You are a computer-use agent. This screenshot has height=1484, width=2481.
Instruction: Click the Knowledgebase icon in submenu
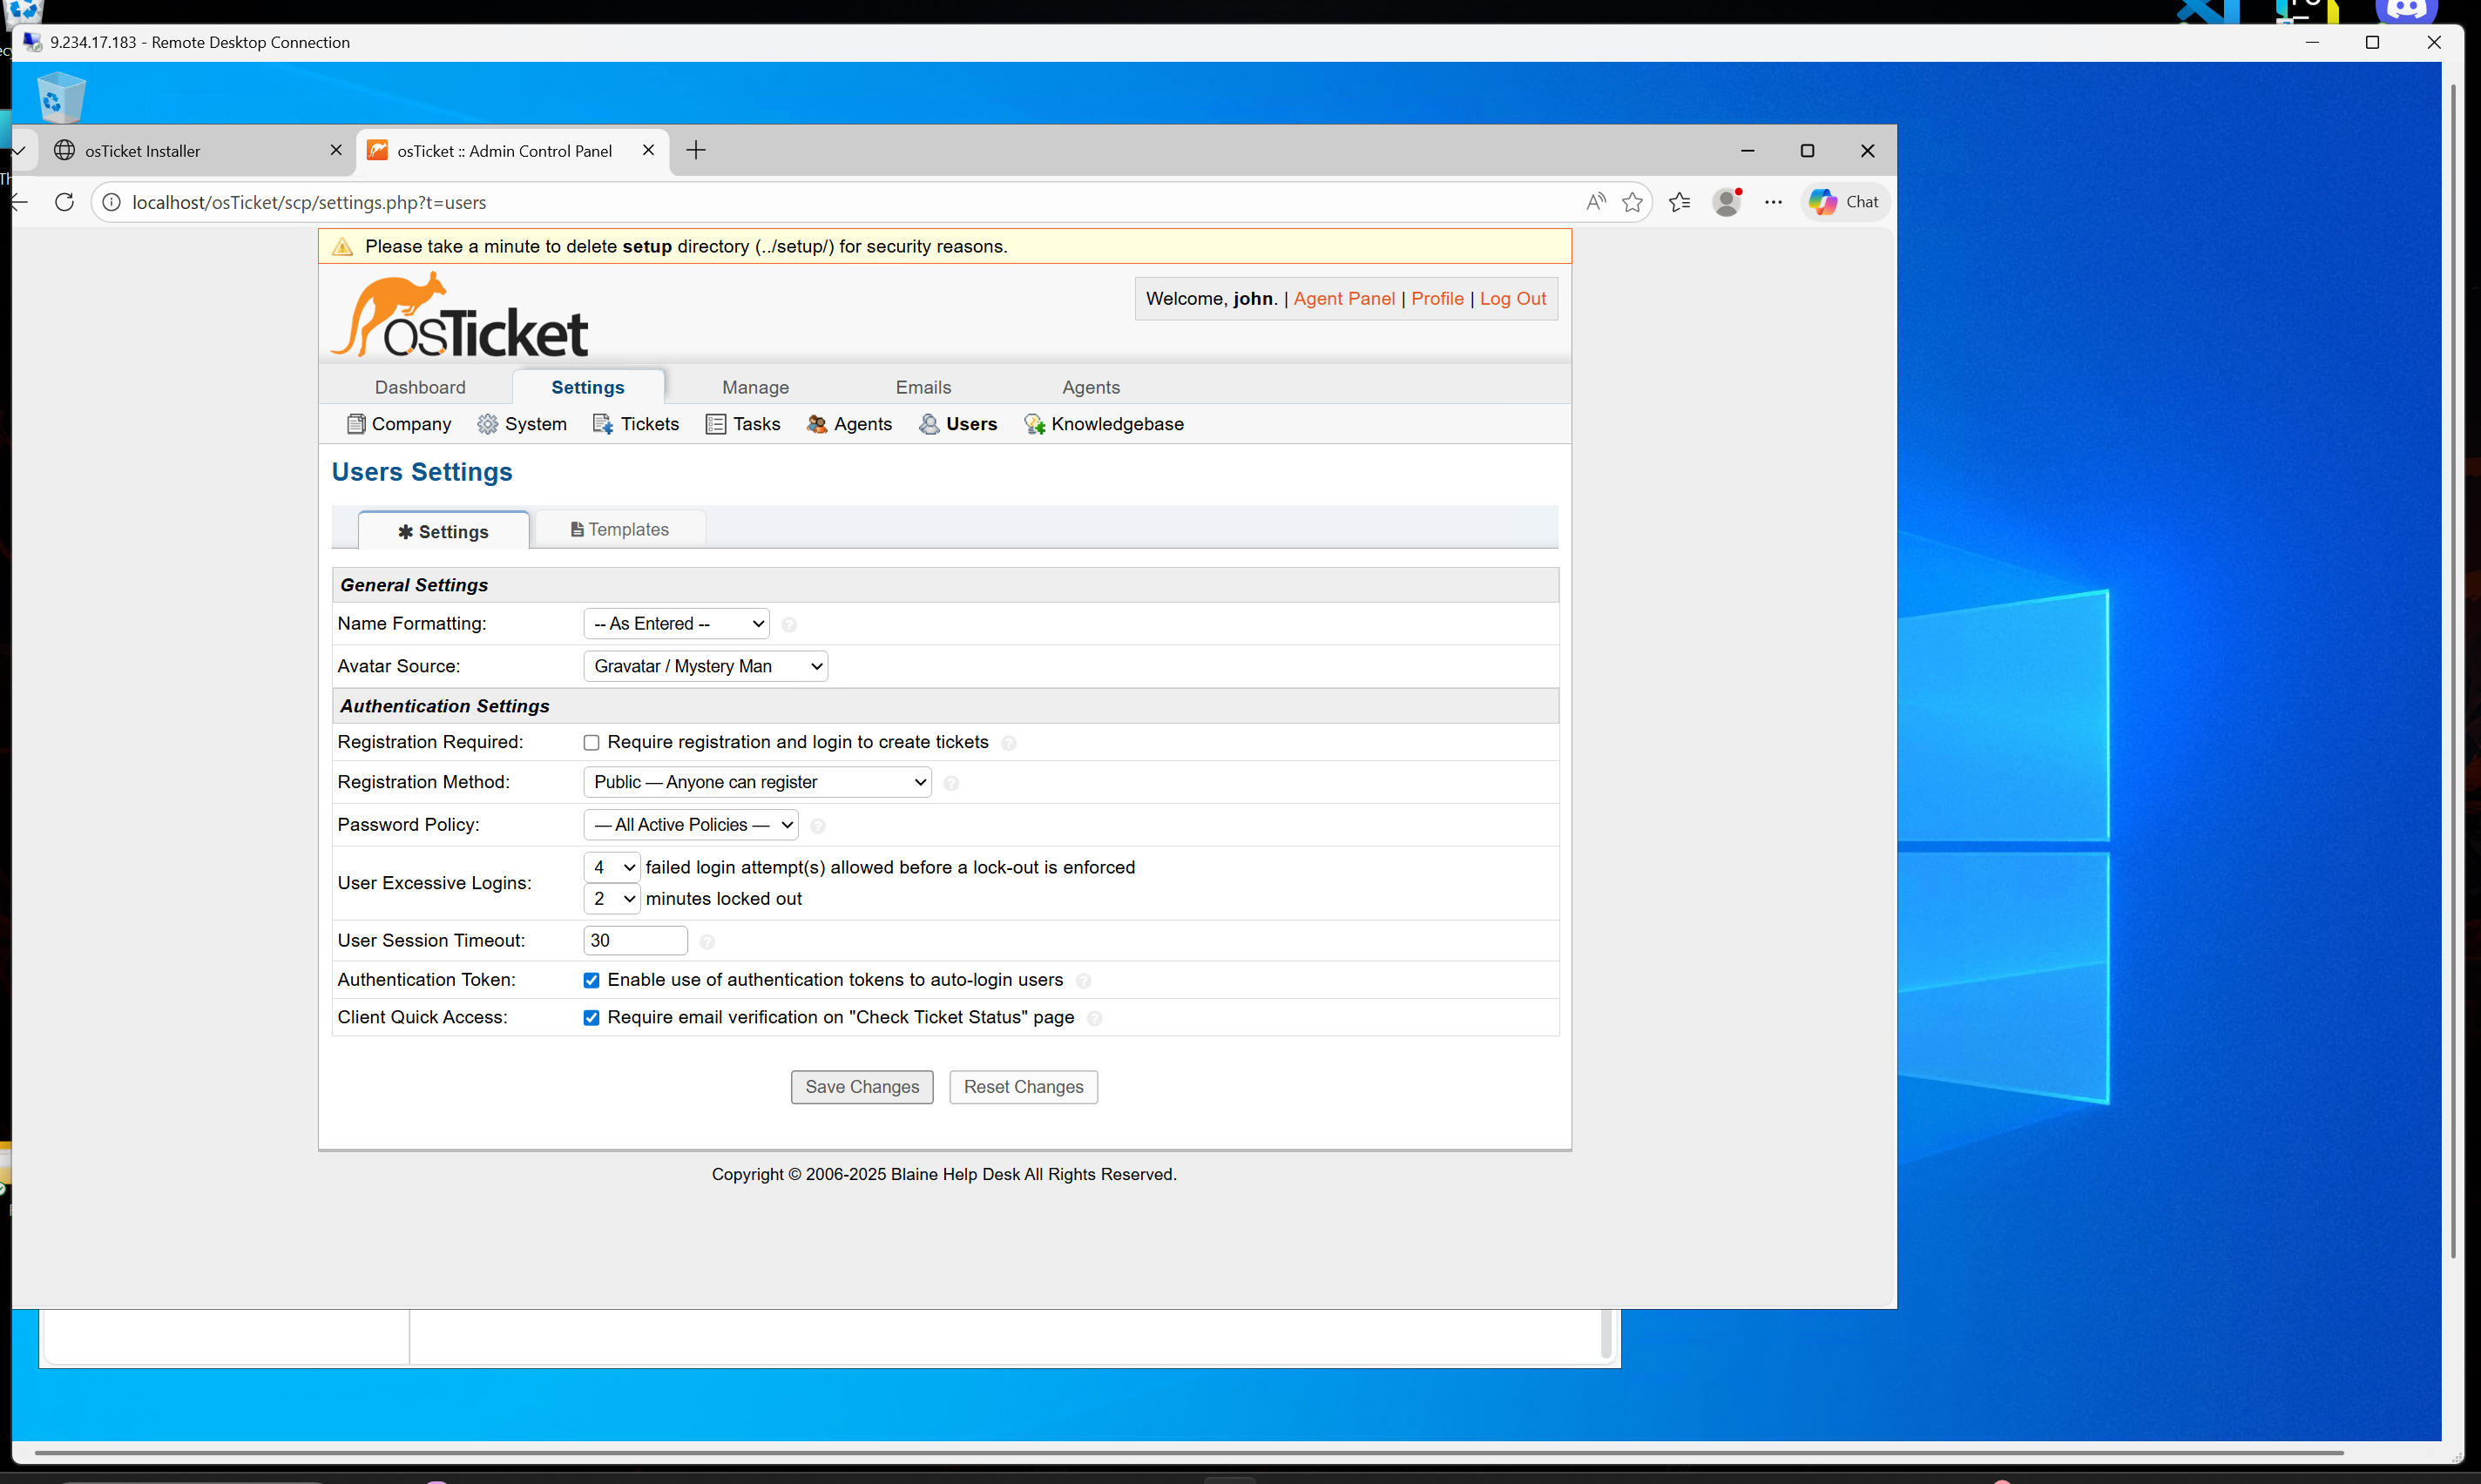point(1034,424)
